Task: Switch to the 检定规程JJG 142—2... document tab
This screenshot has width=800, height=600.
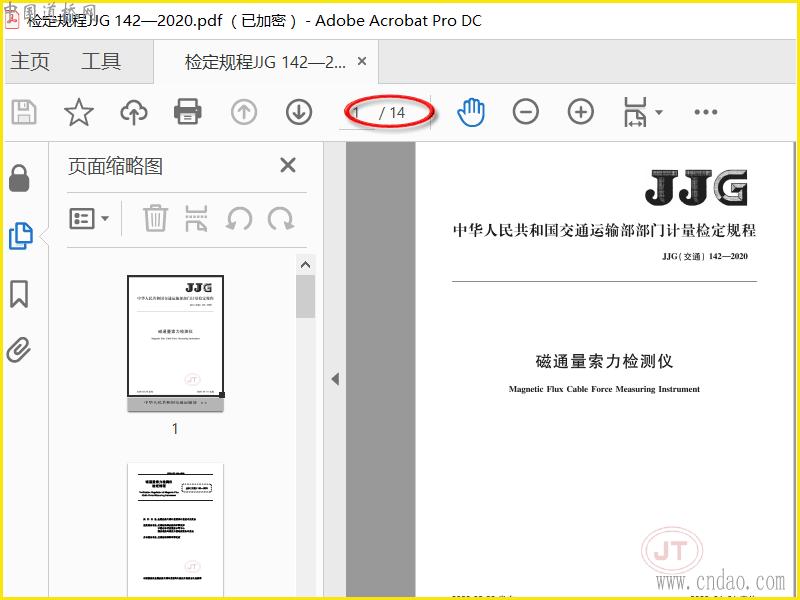Action: (265, 62)
